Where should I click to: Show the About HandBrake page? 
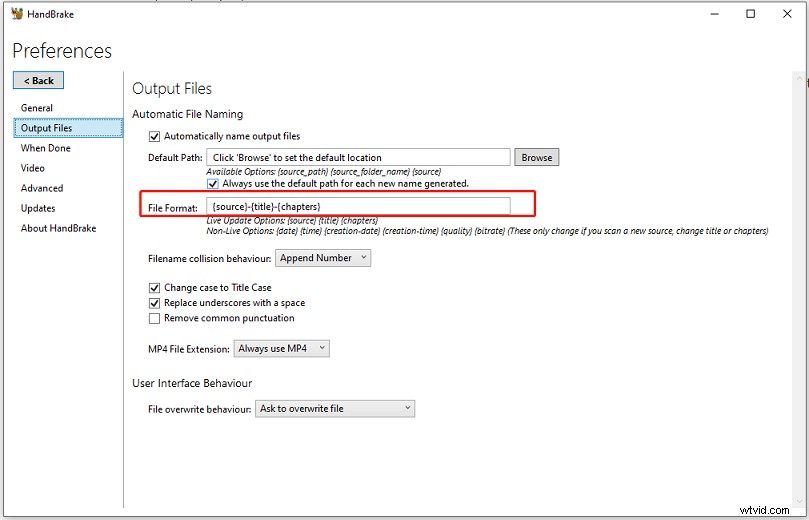[58, 229]
